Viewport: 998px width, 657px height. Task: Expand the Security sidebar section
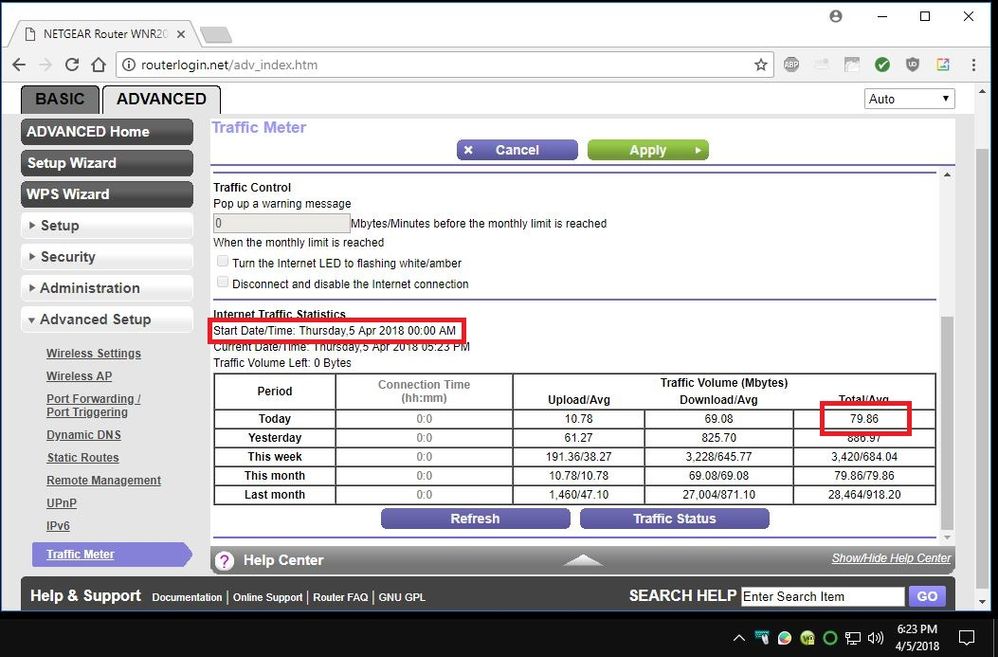[106, 257]
